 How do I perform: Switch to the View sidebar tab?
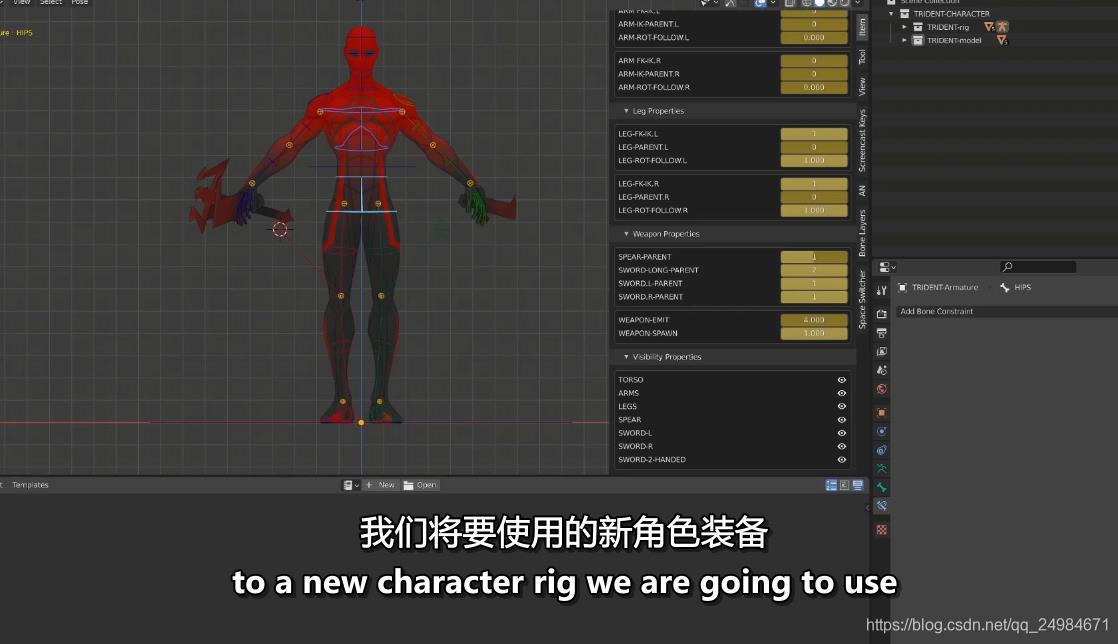(x=862, y=87)
